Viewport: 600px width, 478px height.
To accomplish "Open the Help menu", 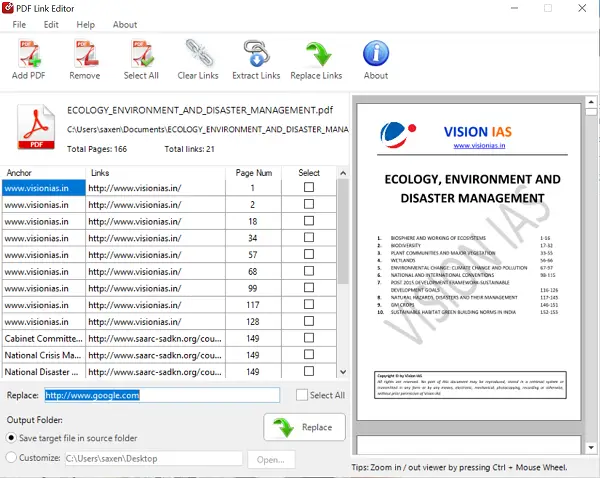I will [86, 25].
